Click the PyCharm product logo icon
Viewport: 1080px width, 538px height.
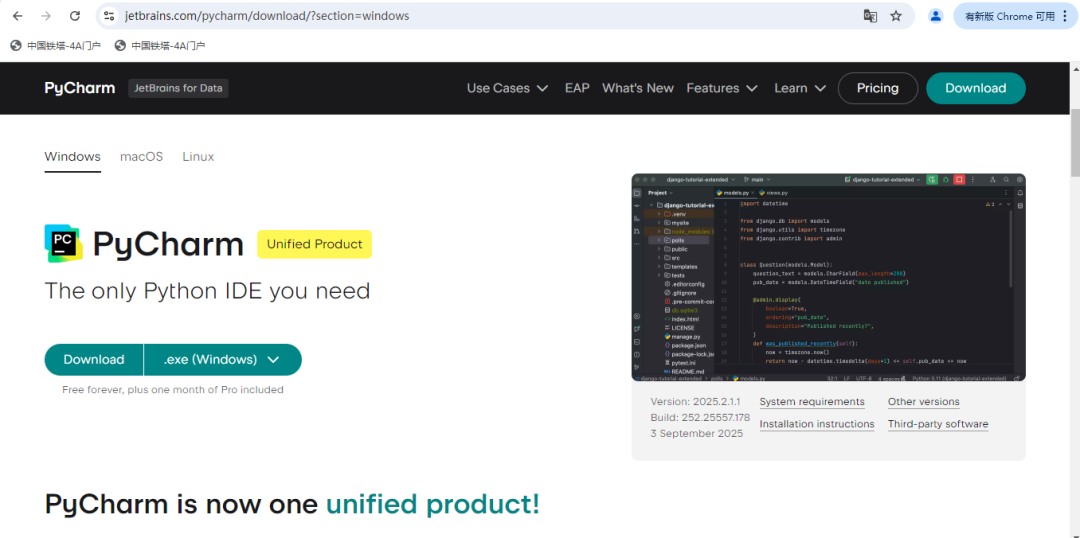pos(63,244)
